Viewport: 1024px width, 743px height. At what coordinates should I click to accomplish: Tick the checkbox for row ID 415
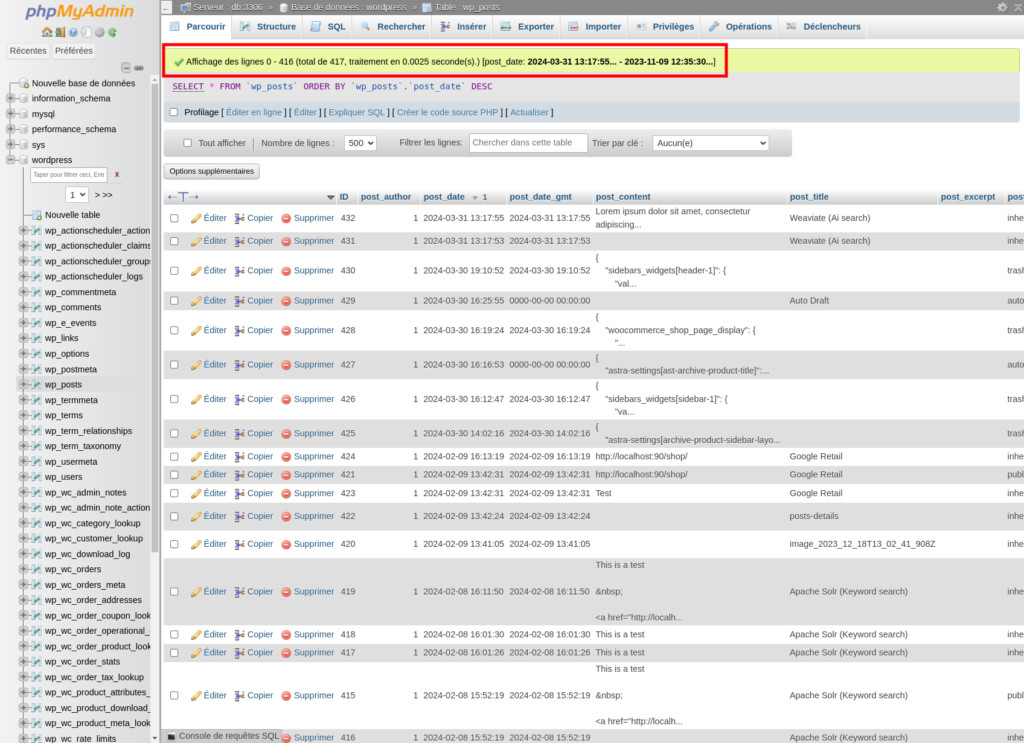(x=174, y=695)
